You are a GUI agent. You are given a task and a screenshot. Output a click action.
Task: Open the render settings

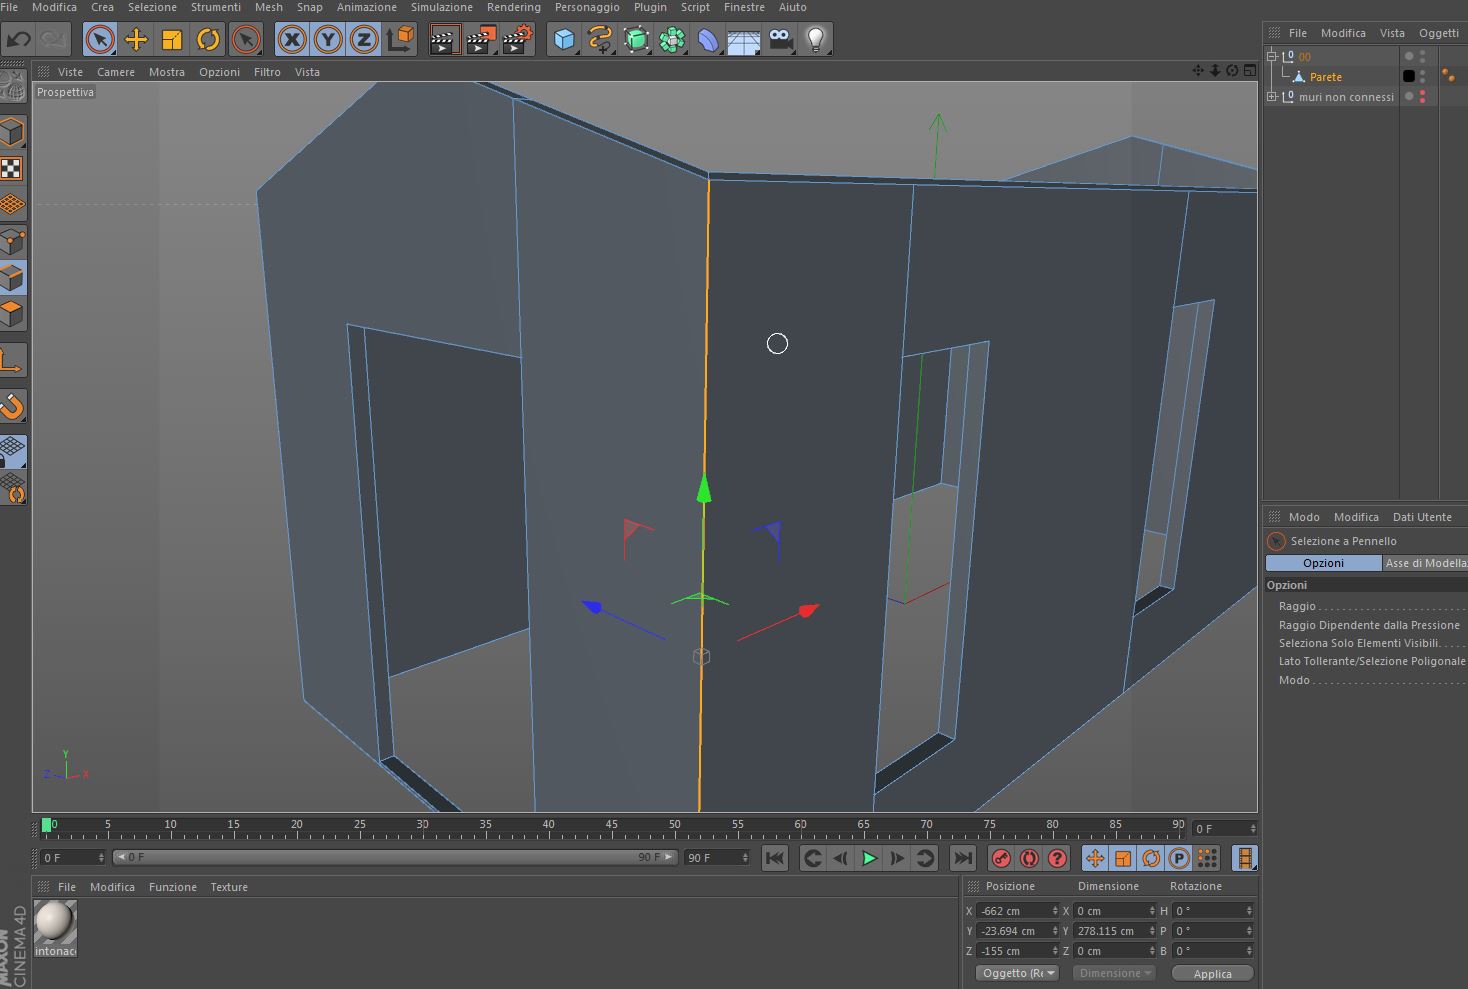tap(518, 40)
